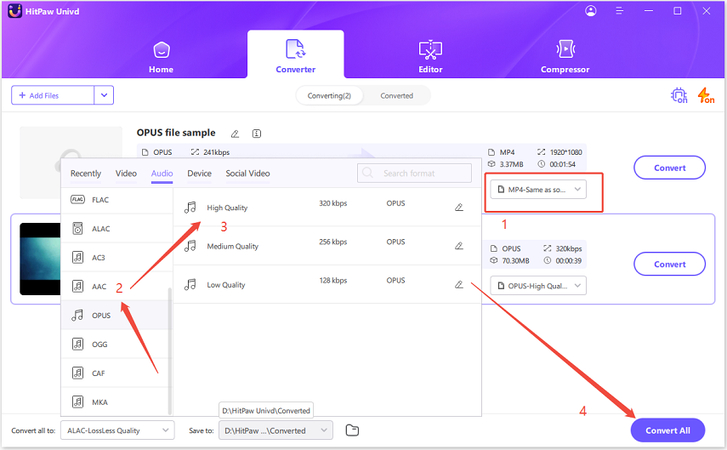This screenshot has width=727, height=450.
Task: Open the output folder icon
Action: 352,430
